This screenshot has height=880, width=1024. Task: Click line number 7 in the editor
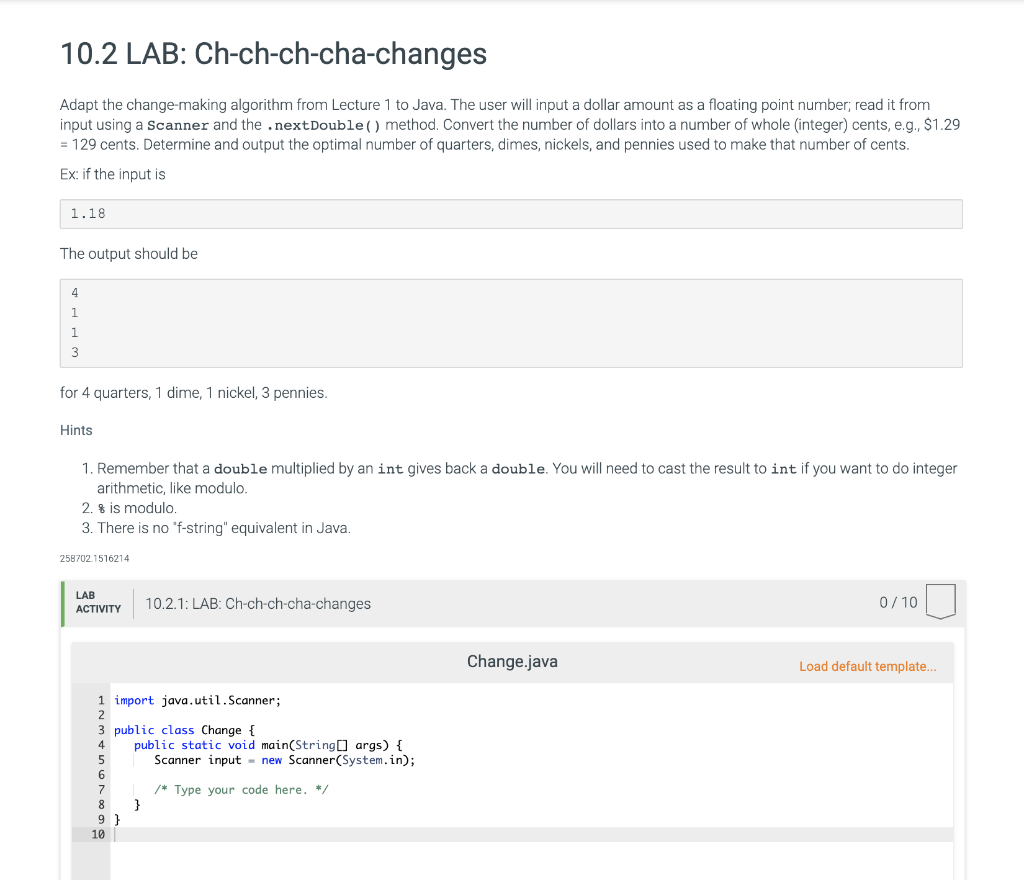pos(101,789)
